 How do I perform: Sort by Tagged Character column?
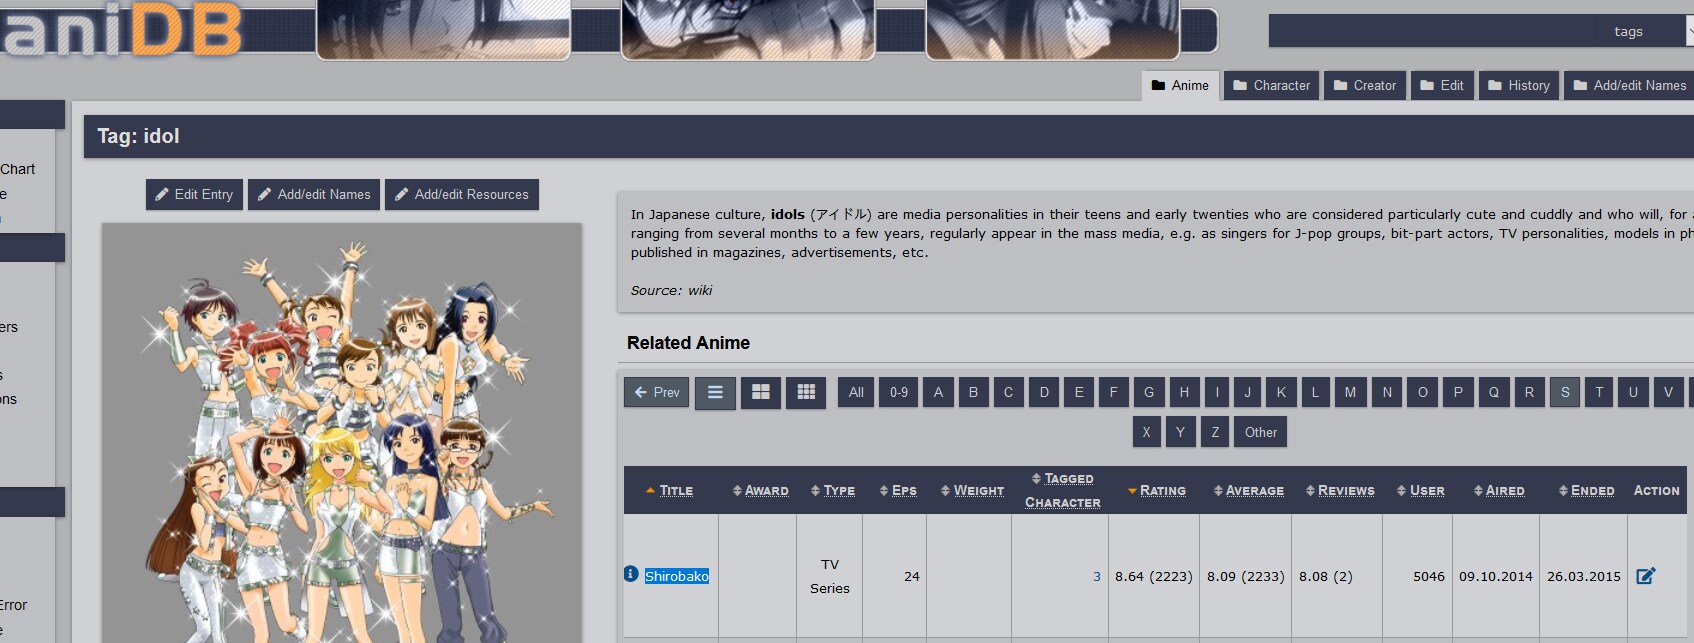coord(1063,491)
